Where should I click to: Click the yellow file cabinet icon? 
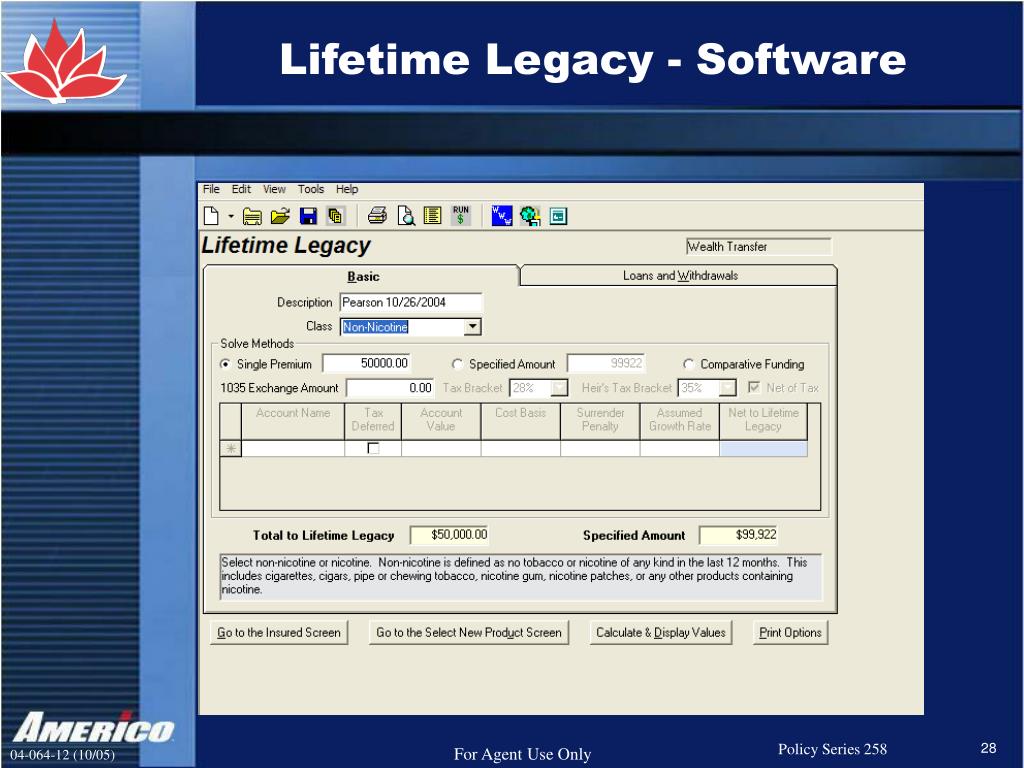click(x=252, y=216)
